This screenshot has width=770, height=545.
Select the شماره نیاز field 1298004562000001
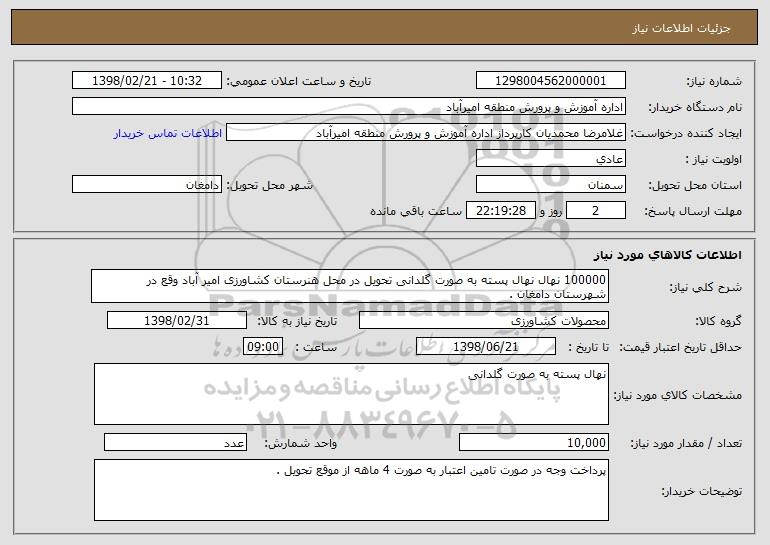click(x=550, y=81)
